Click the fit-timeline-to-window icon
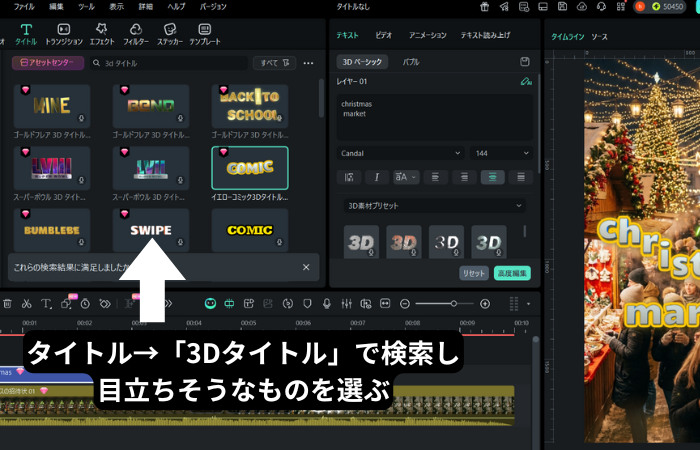 click(x=385, y=304)
